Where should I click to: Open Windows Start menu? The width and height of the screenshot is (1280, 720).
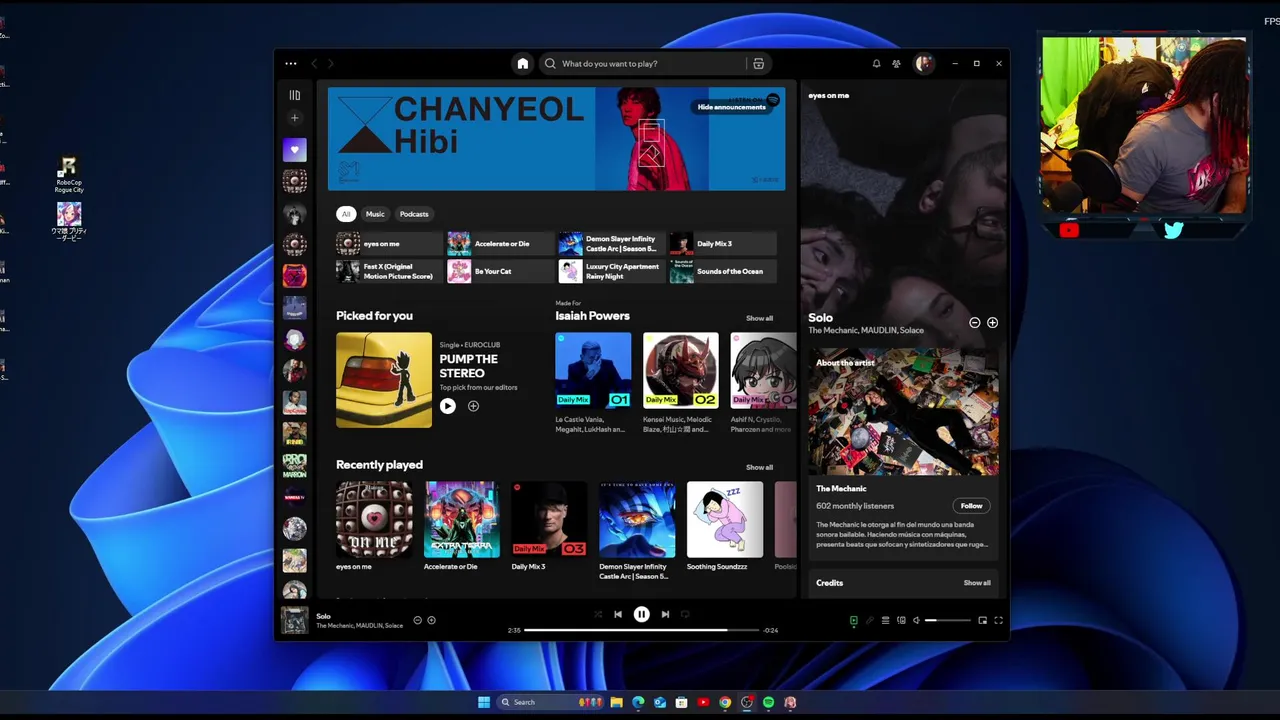click(484, 702)
